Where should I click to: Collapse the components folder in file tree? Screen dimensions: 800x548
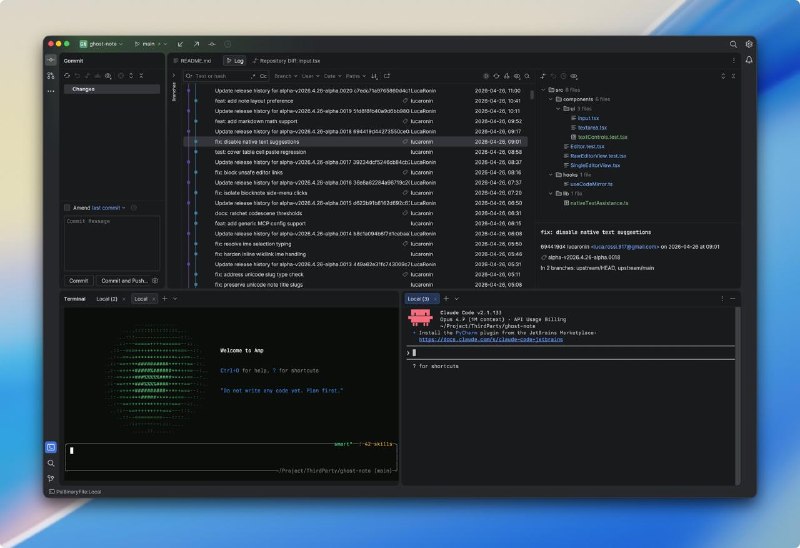pos(551,99)
